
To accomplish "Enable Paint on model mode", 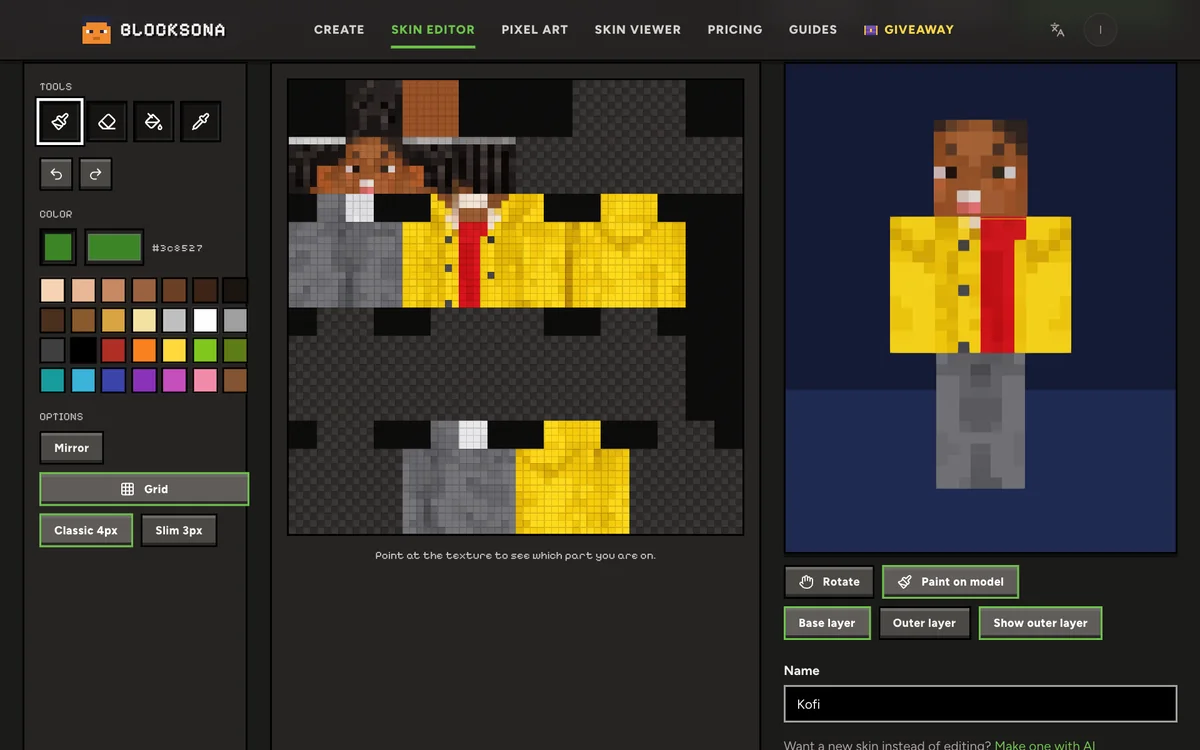I will coord(950,581).
